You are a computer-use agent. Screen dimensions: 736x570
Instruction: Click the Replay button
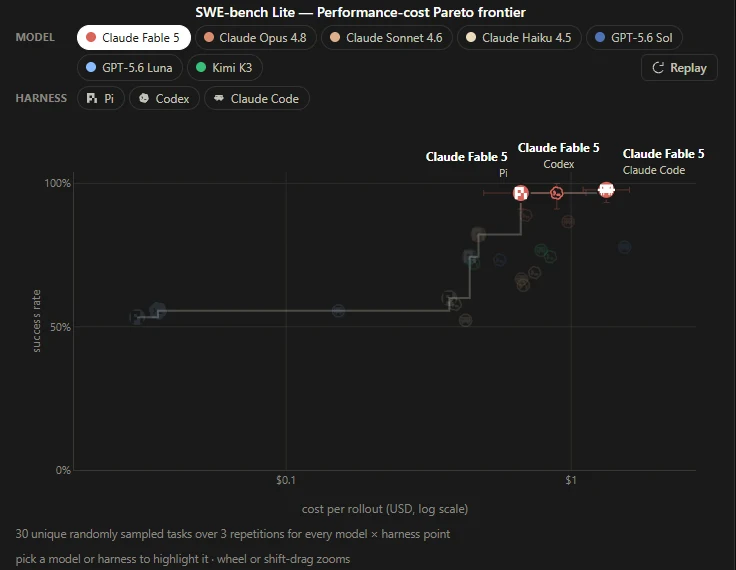679,68
